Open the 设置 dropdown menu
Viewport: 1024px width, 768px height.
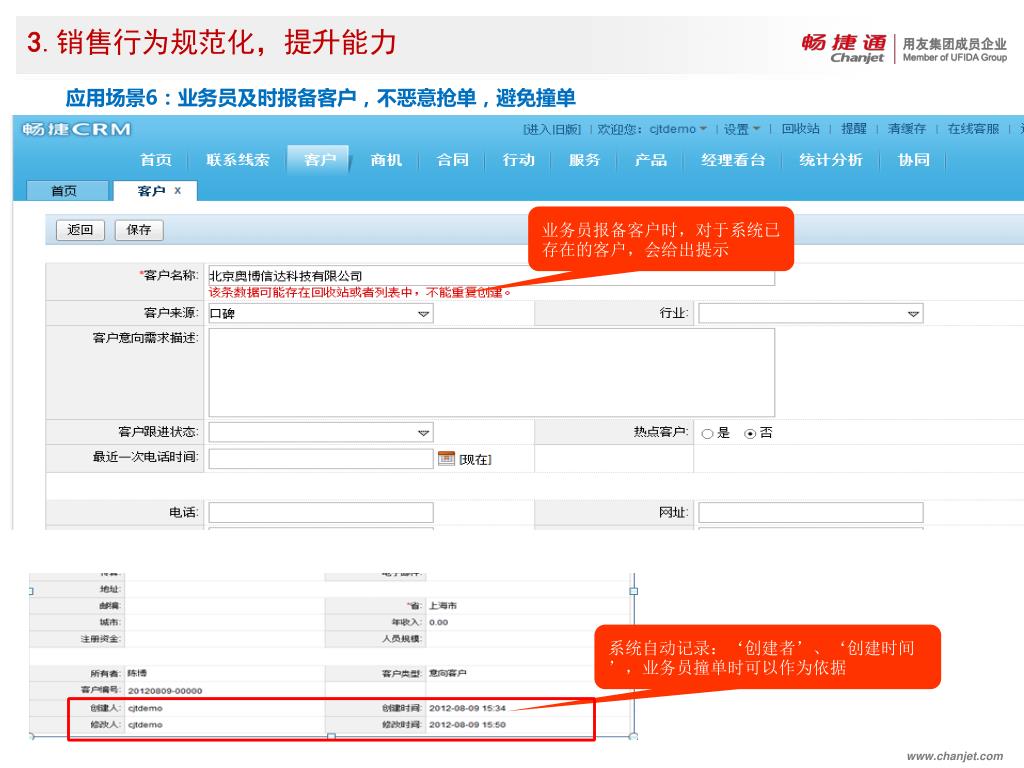tap(742, 129)
